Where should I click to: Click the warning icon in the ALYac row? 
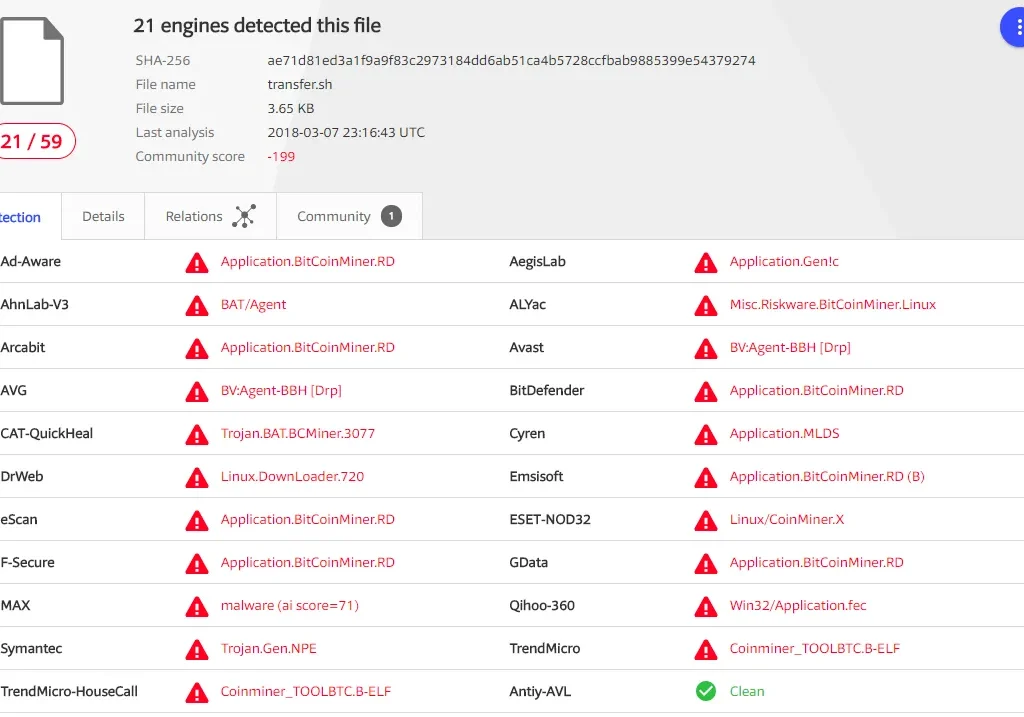705,306
